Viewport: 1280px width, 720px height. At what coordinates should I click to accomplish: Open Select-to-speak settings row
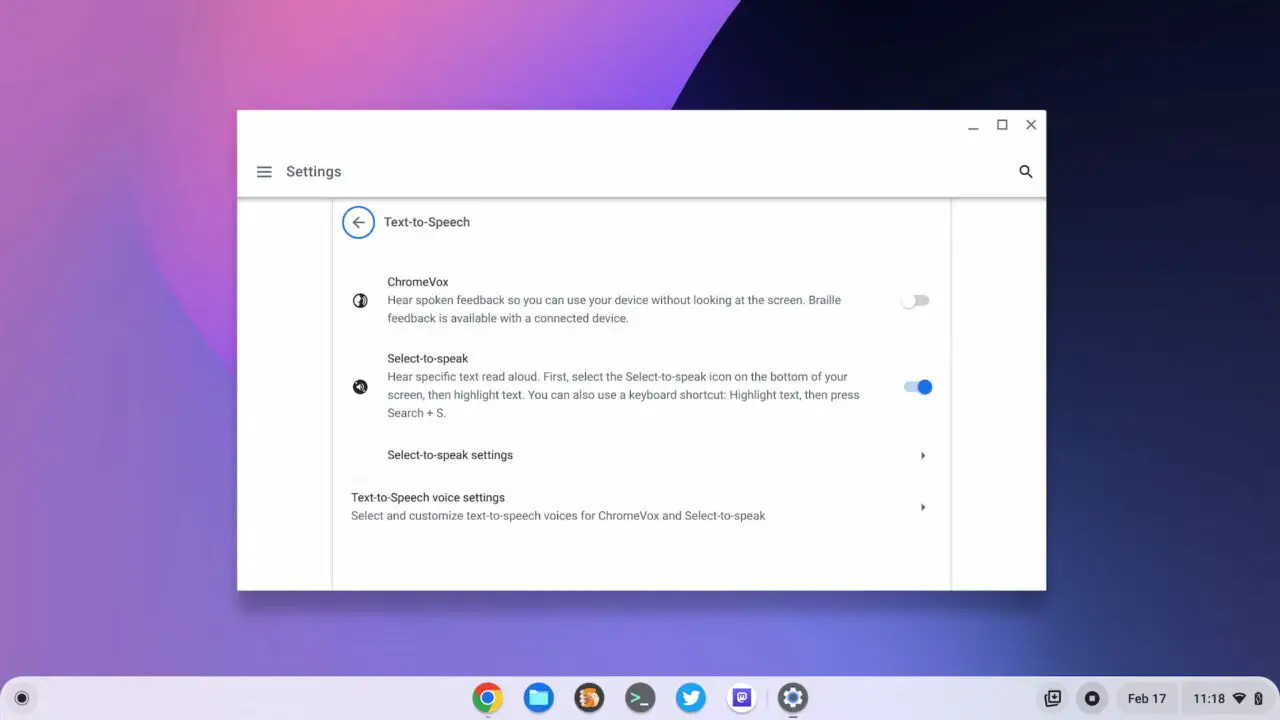click(x=641, y=455)
